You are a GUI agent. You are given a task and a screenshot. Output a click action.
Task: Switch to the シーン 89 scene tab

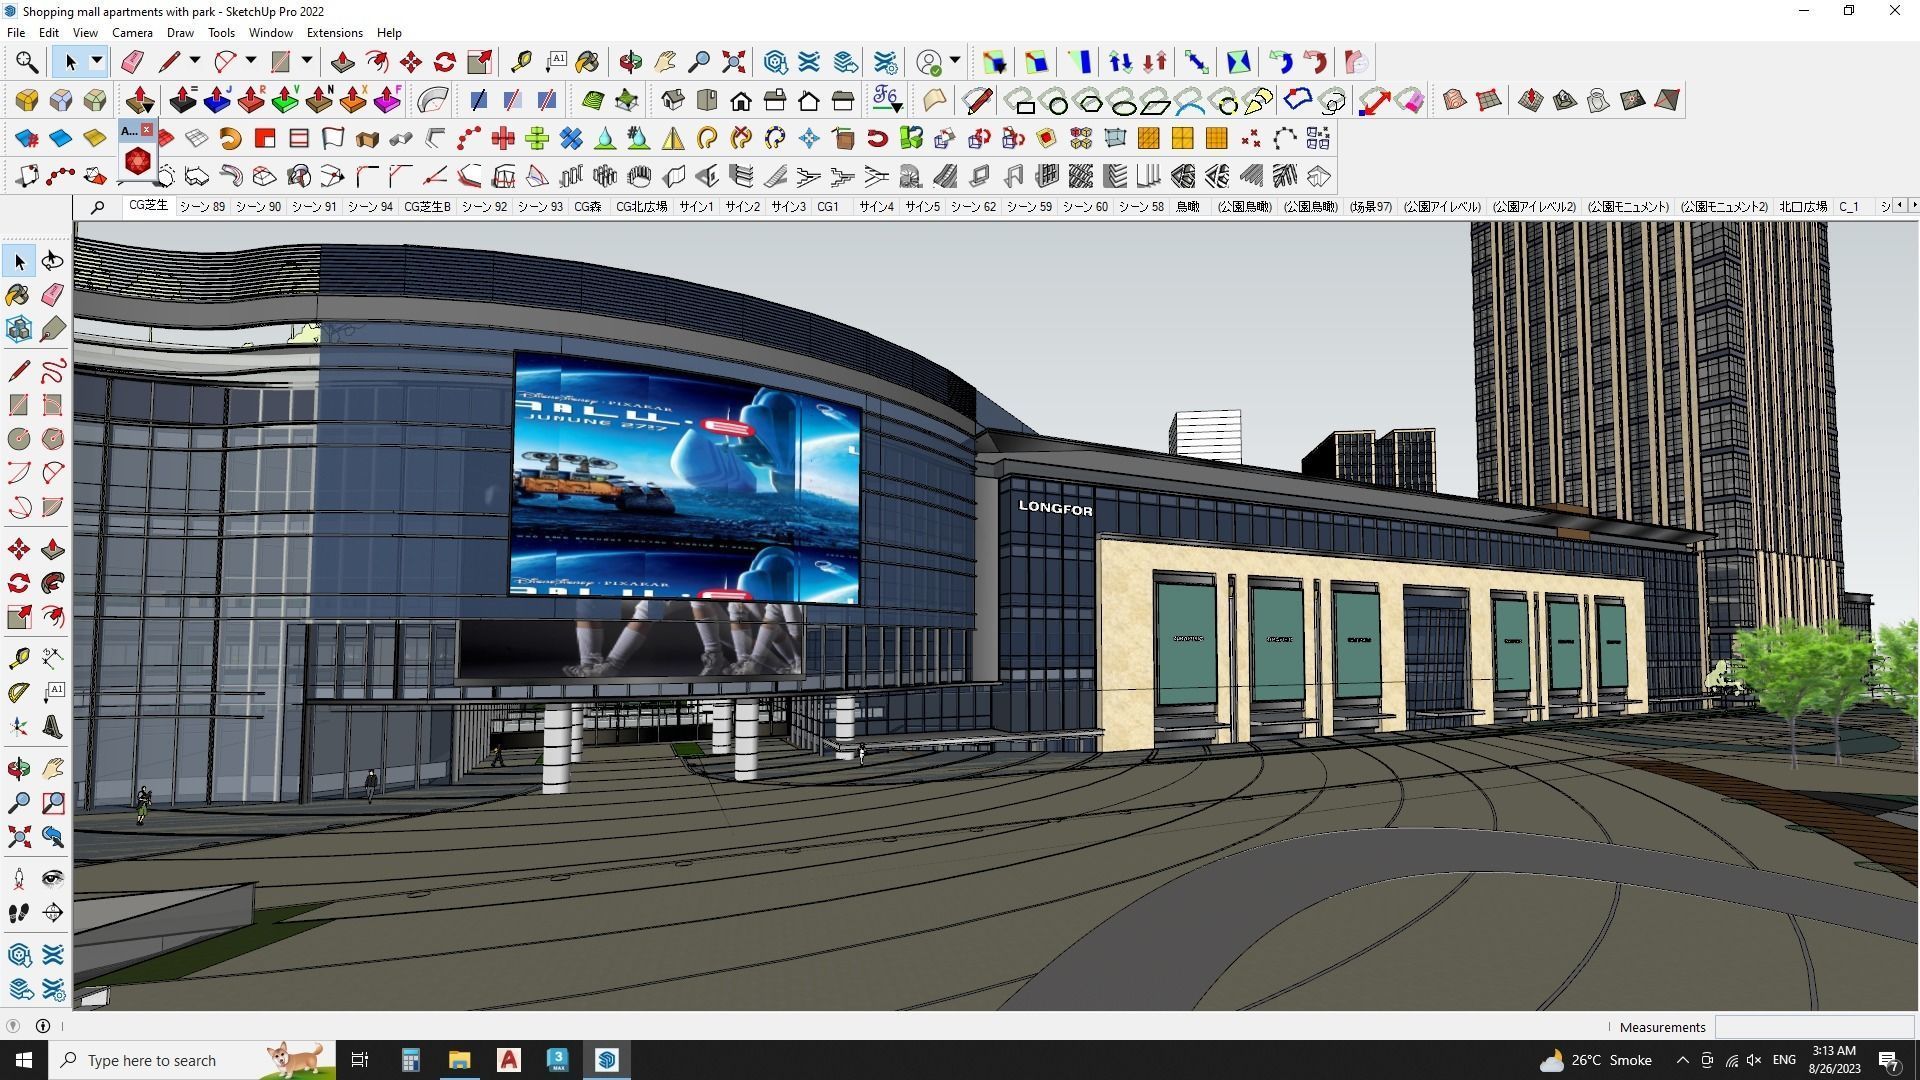click(202, 207)
